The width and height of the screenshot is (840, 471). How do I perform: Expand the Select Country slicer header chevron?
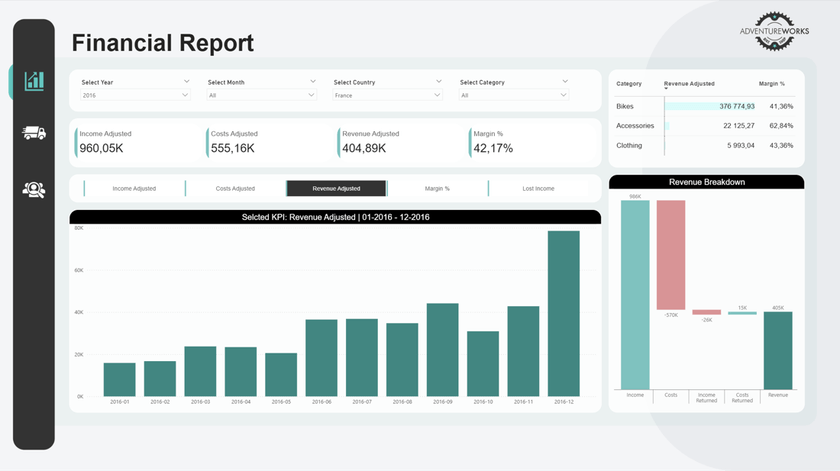pos(439,81)
